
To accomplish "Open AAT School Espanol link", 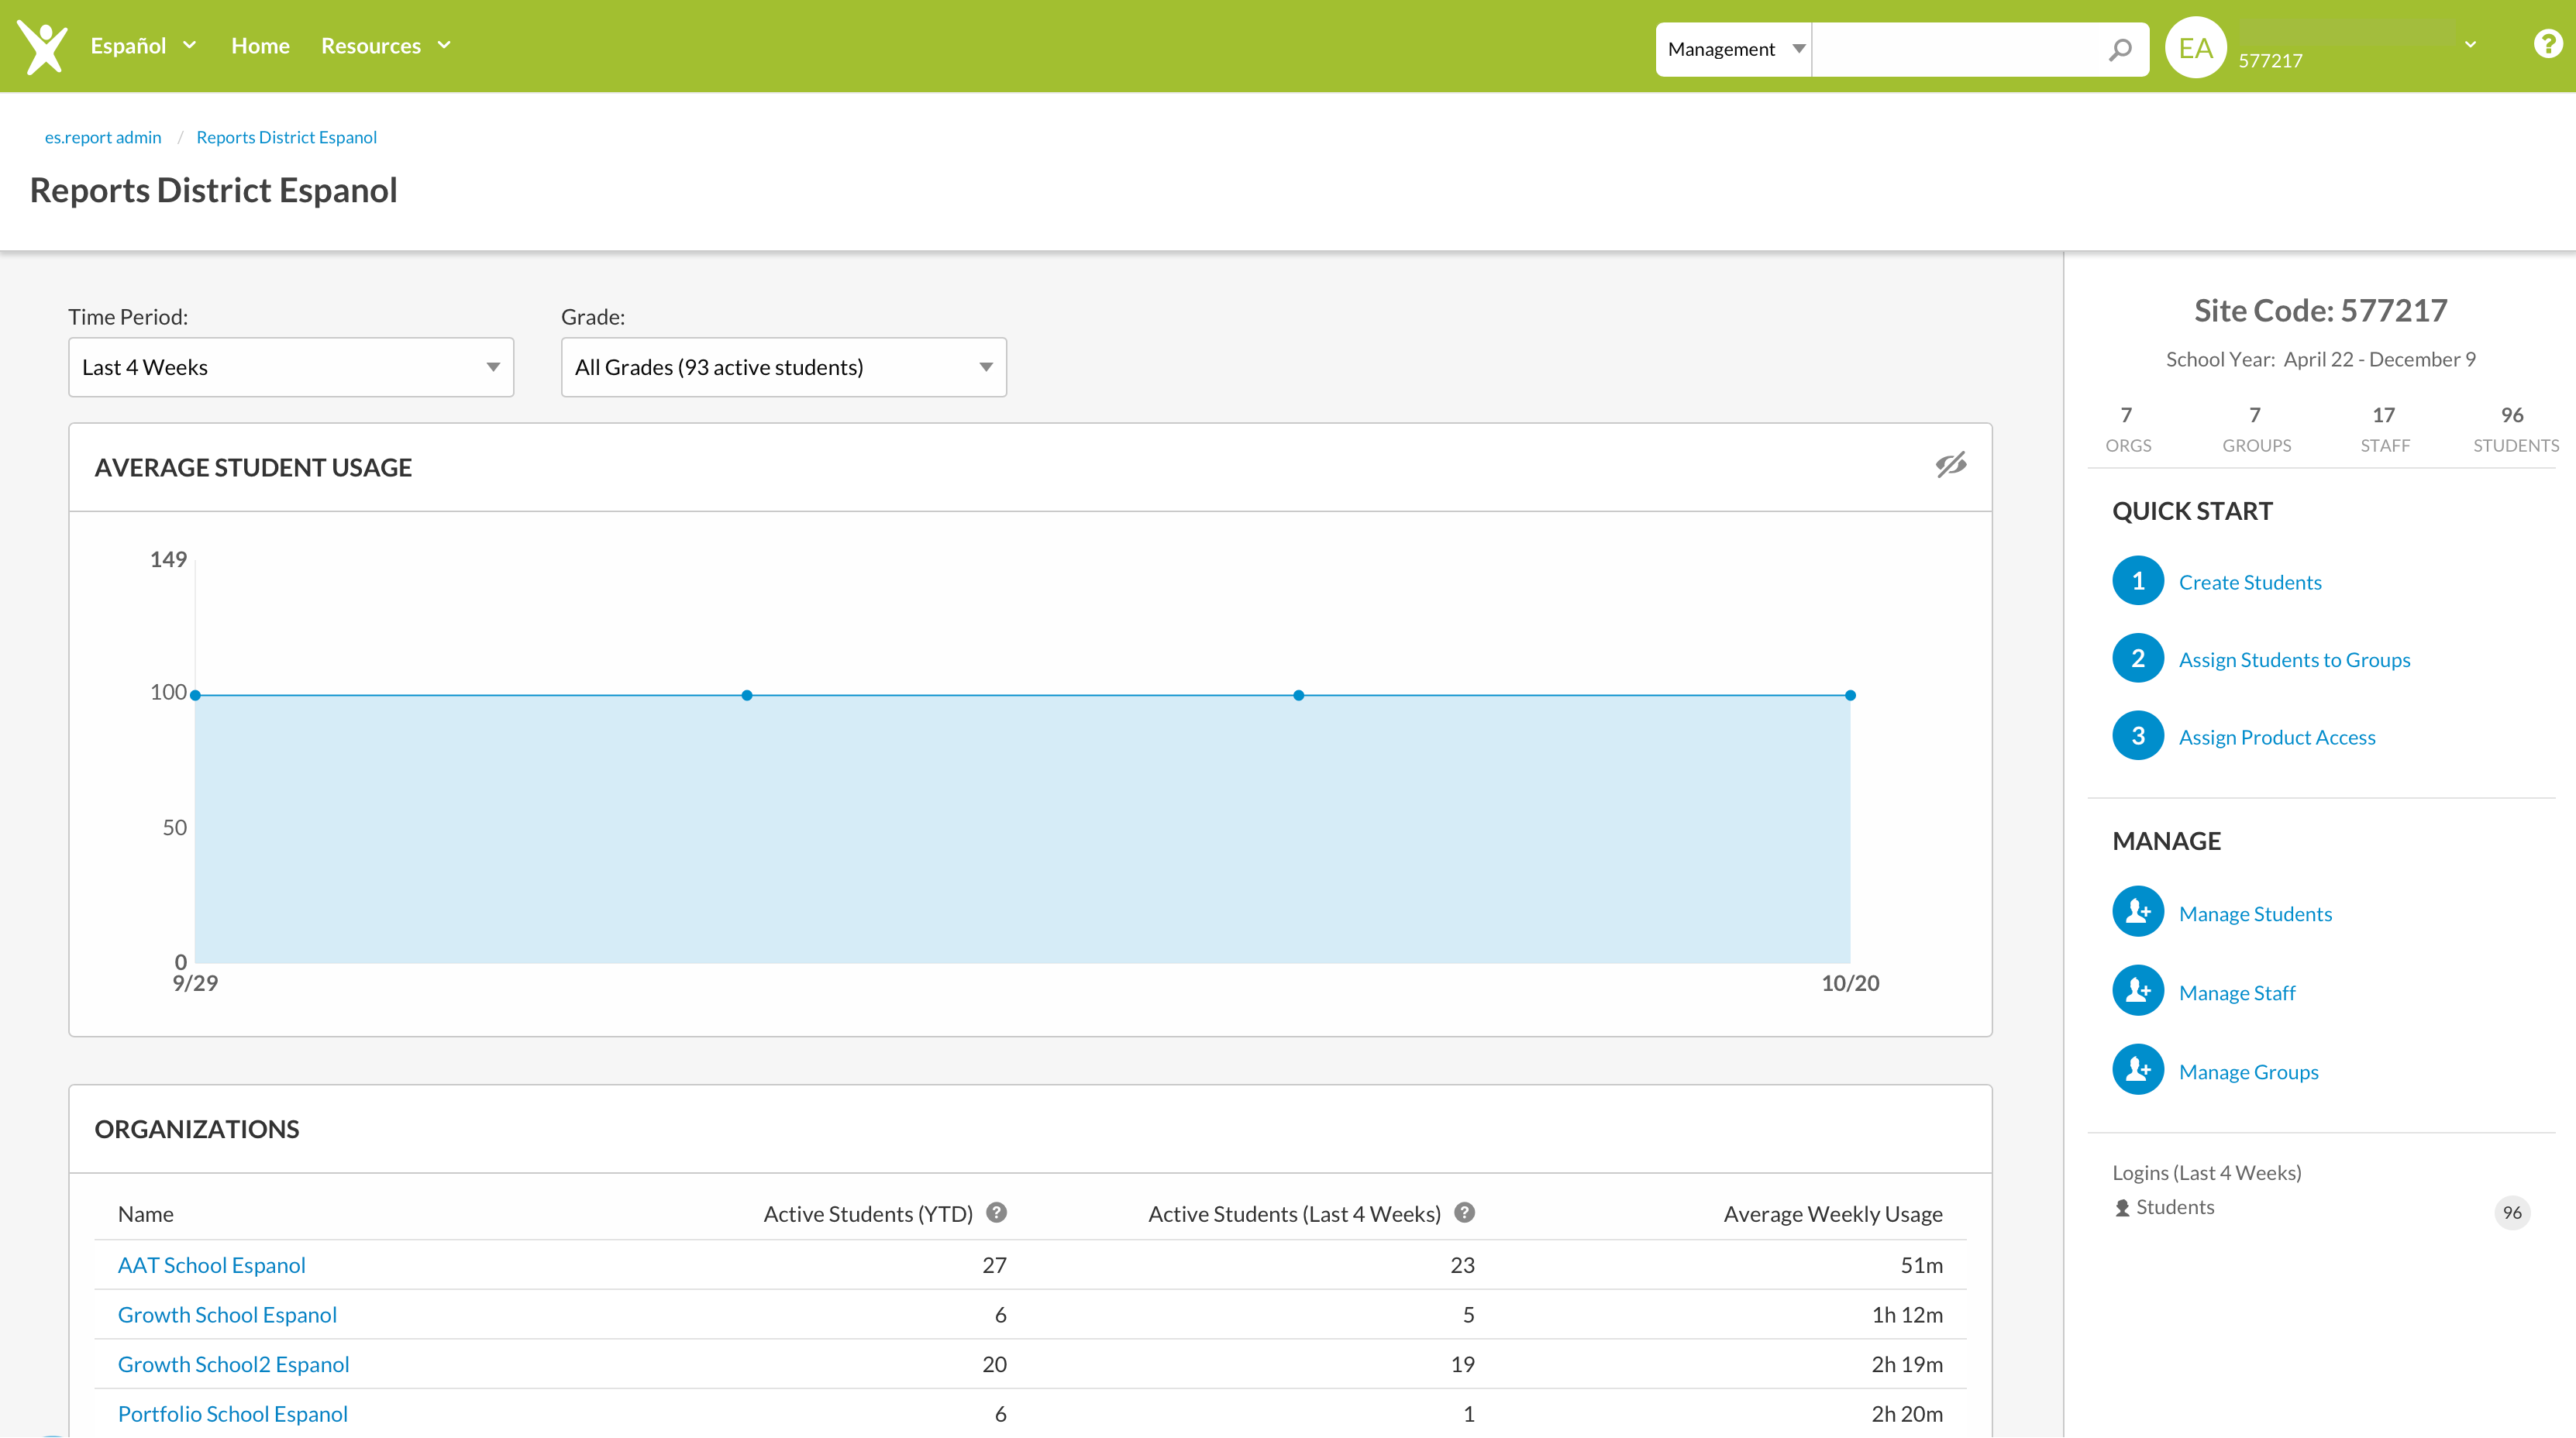I will click(211, 1265).
